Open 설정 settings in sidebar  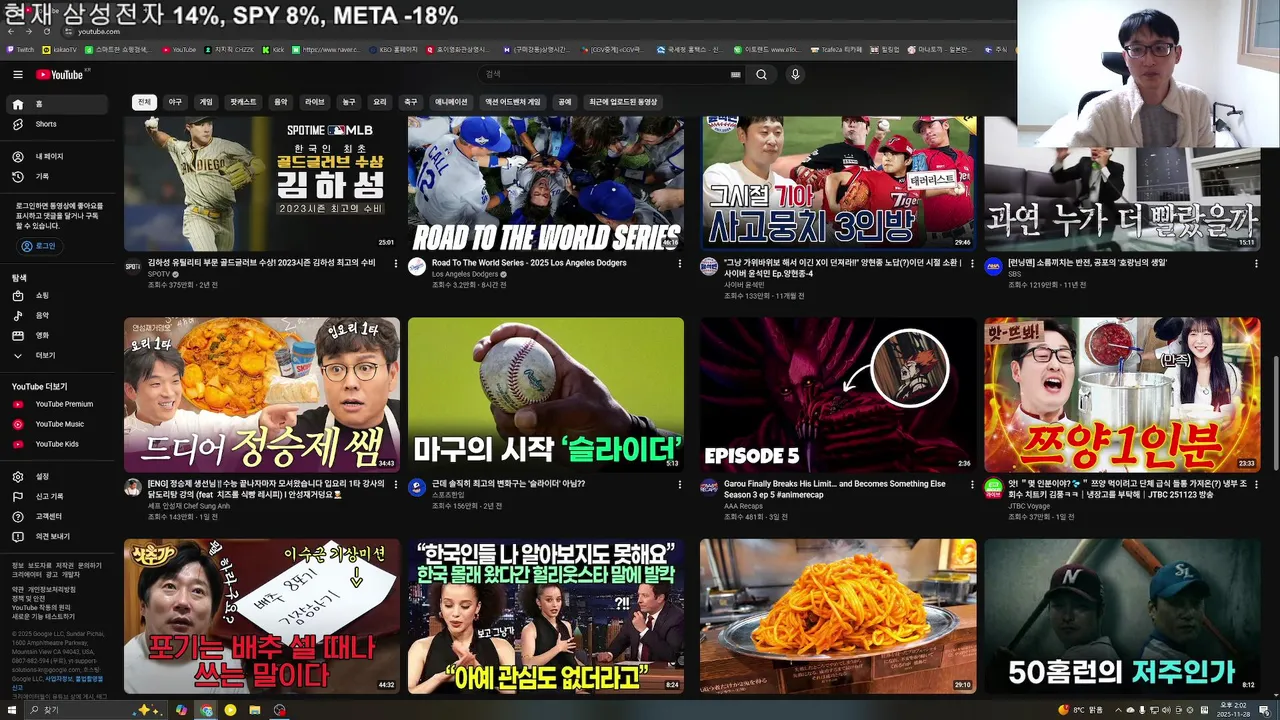point(59,477)
